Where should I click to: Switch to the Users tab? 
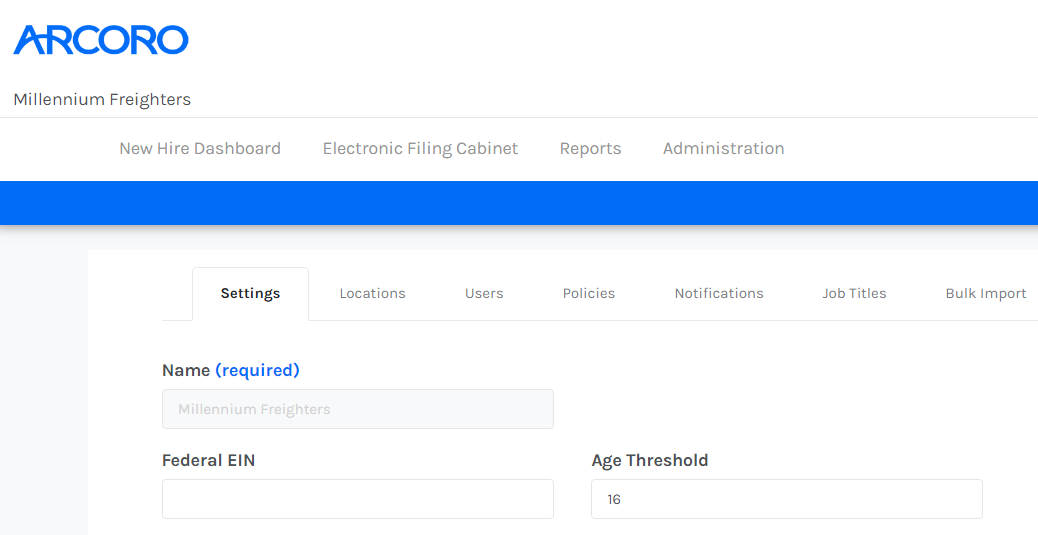(x=484, y=293)
